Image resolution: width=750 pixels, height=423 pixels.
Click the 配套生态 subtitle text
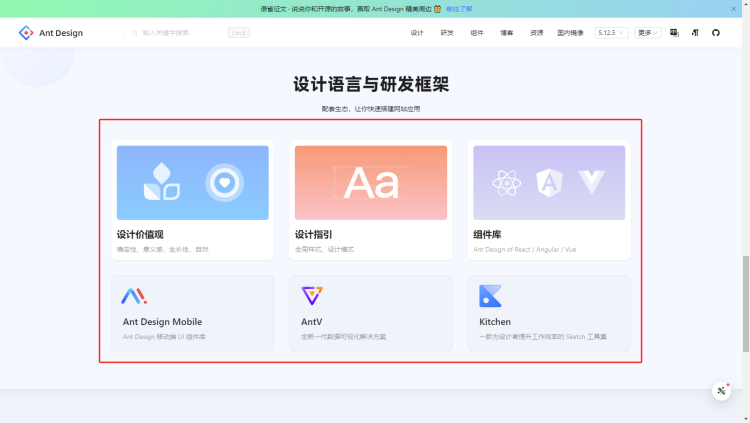point(371,109)
